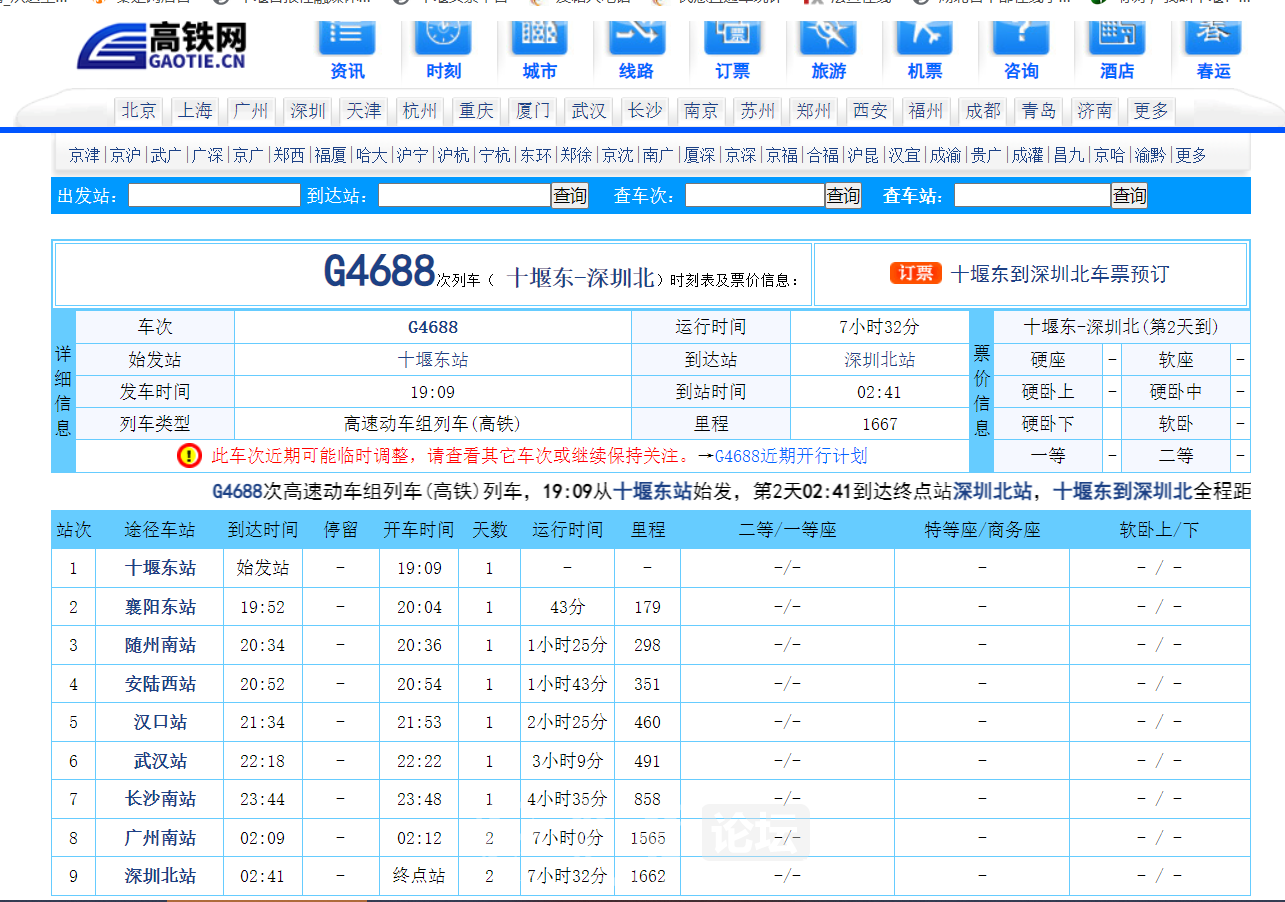Click the 1667 里程 value

click(880, 424)
